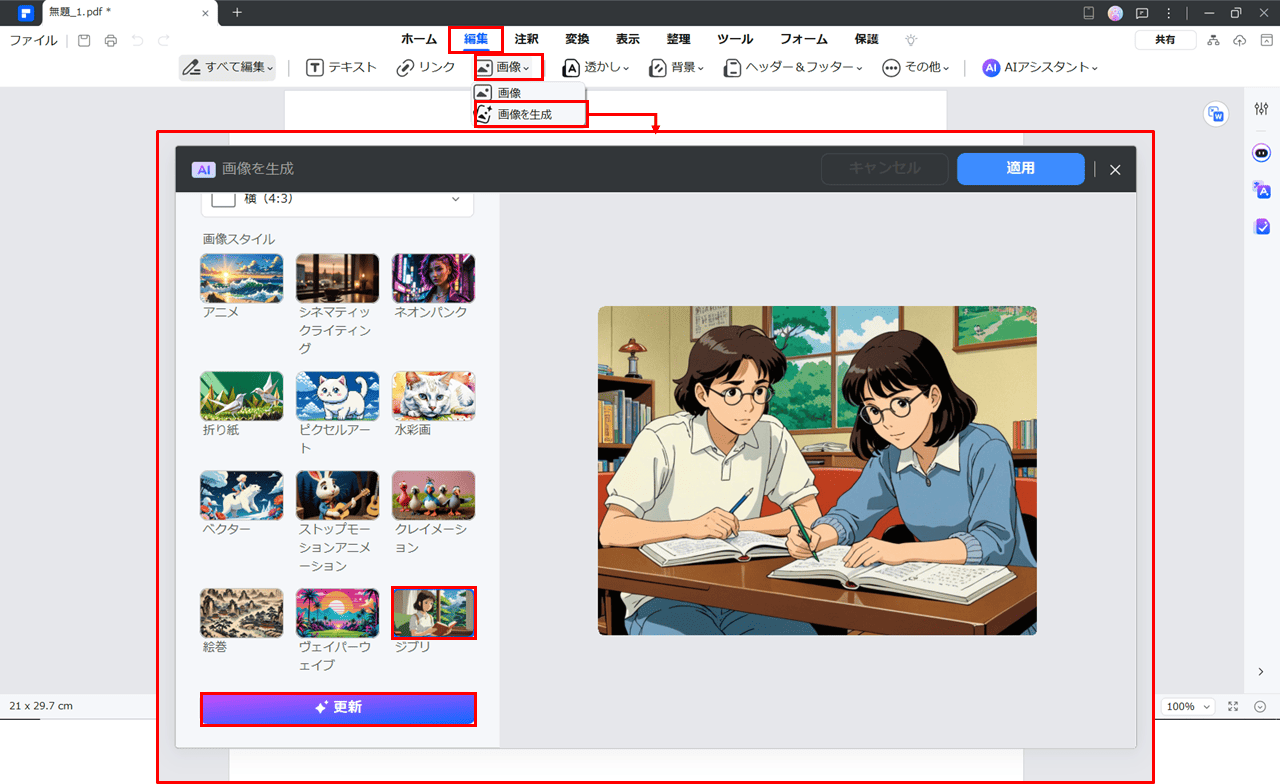
Task: Open the properties sliders icon in sidebar
Action: coord(1261,108)
